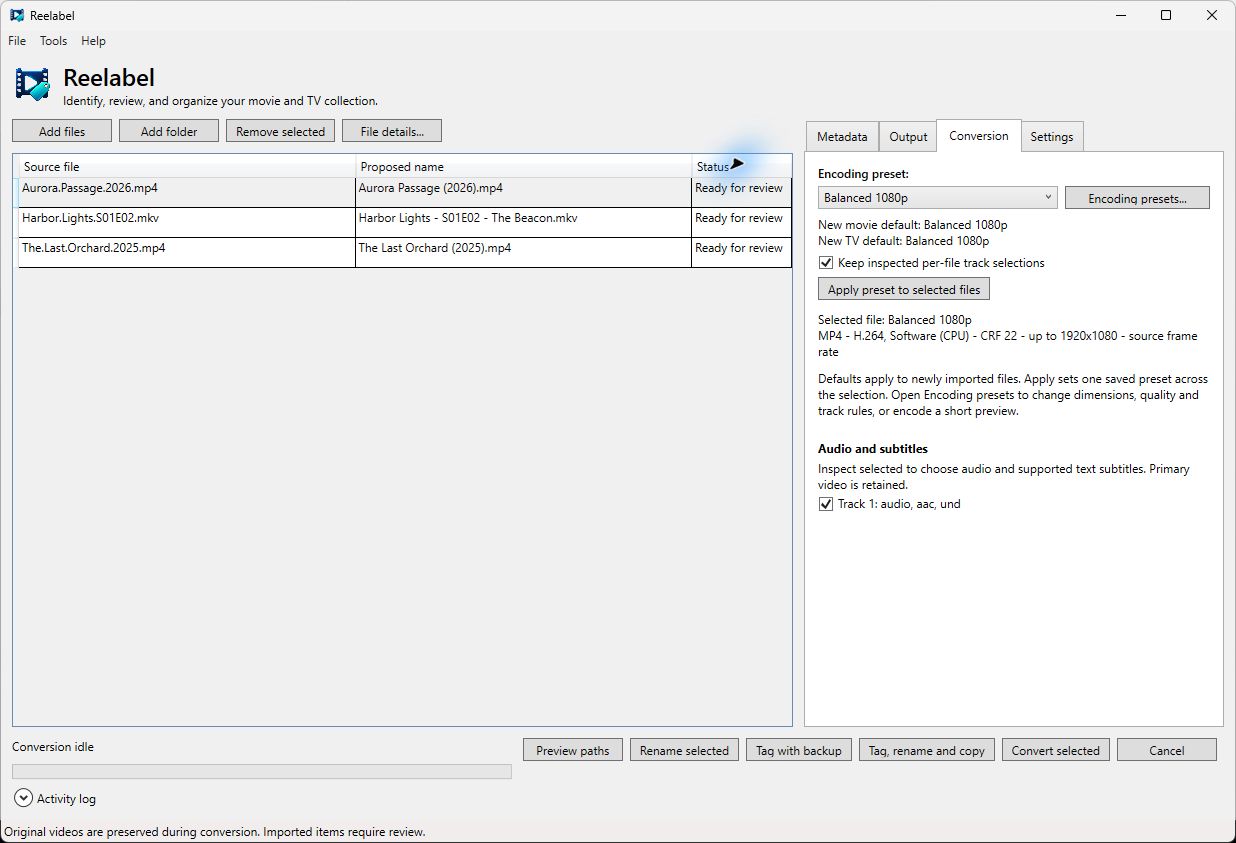This screenshot has width=1236, height=843.
Task: Expand the Activity log chevron
Action: pyautogui.click(x=23, y=798)
